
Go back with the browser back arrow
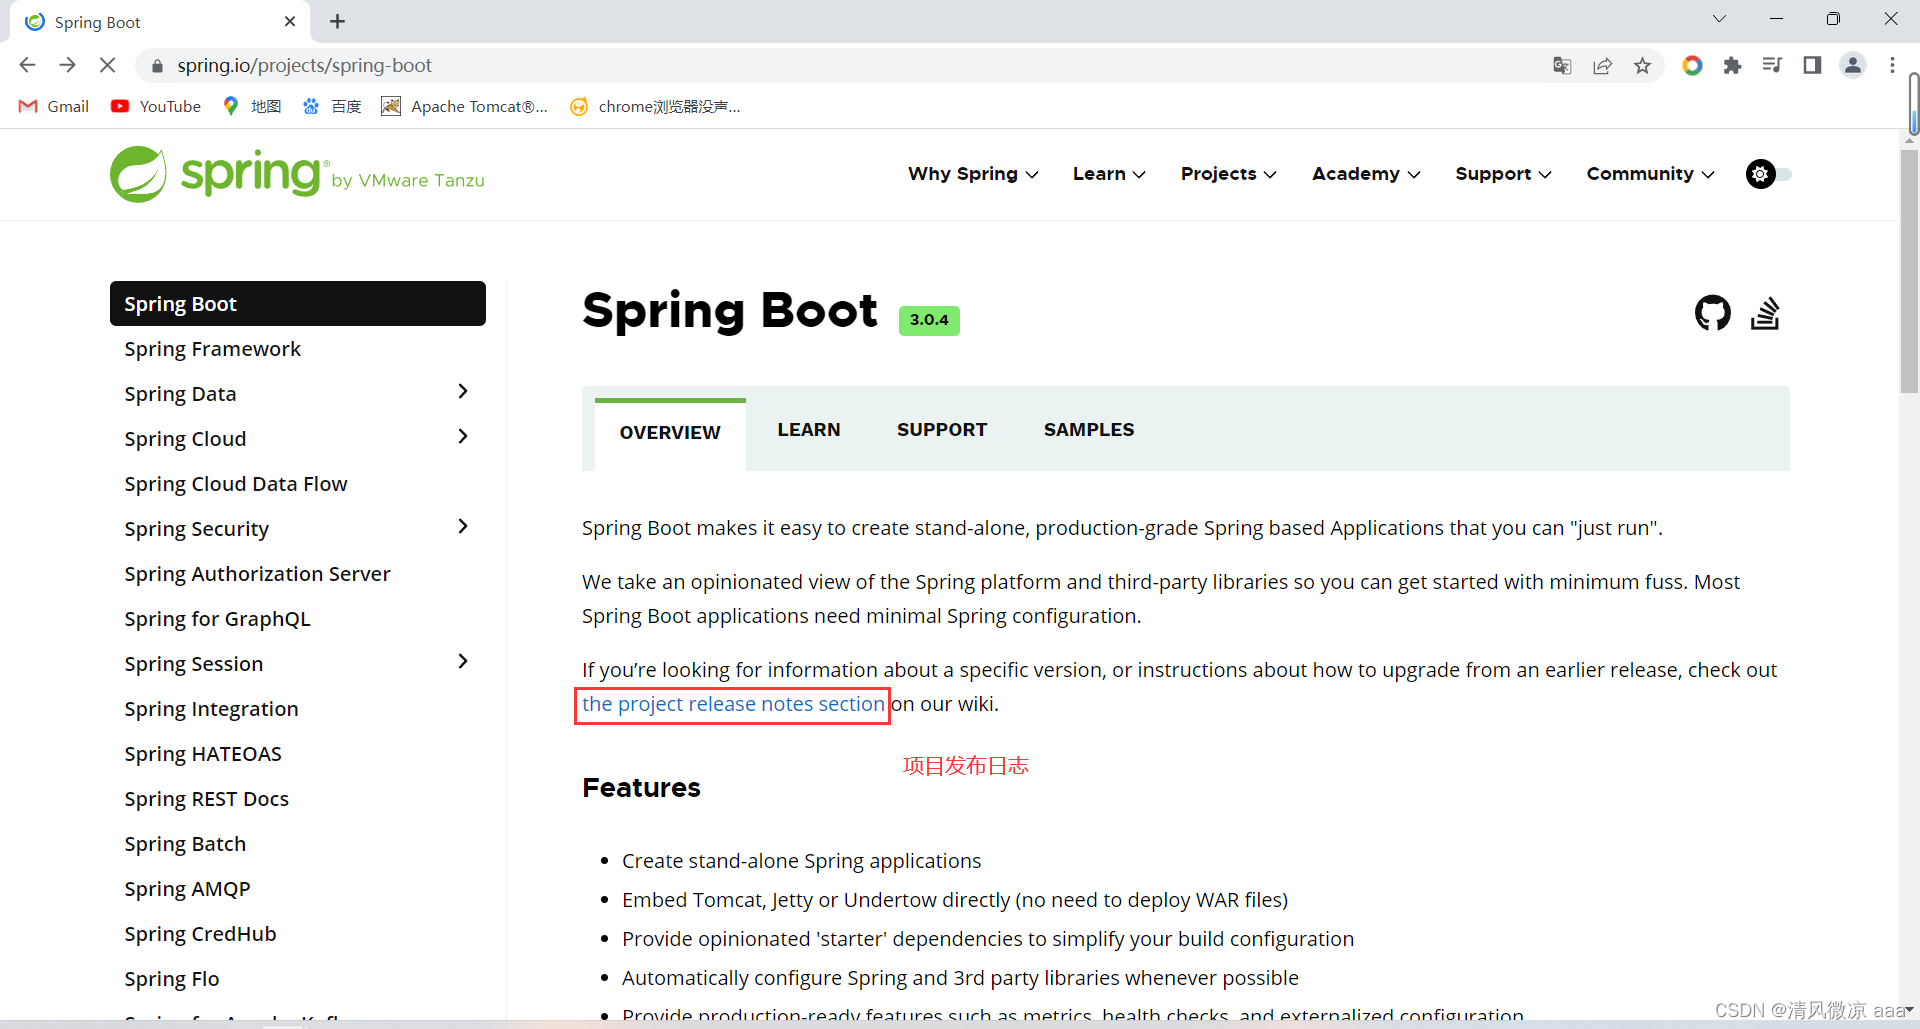tap(27, 65)
